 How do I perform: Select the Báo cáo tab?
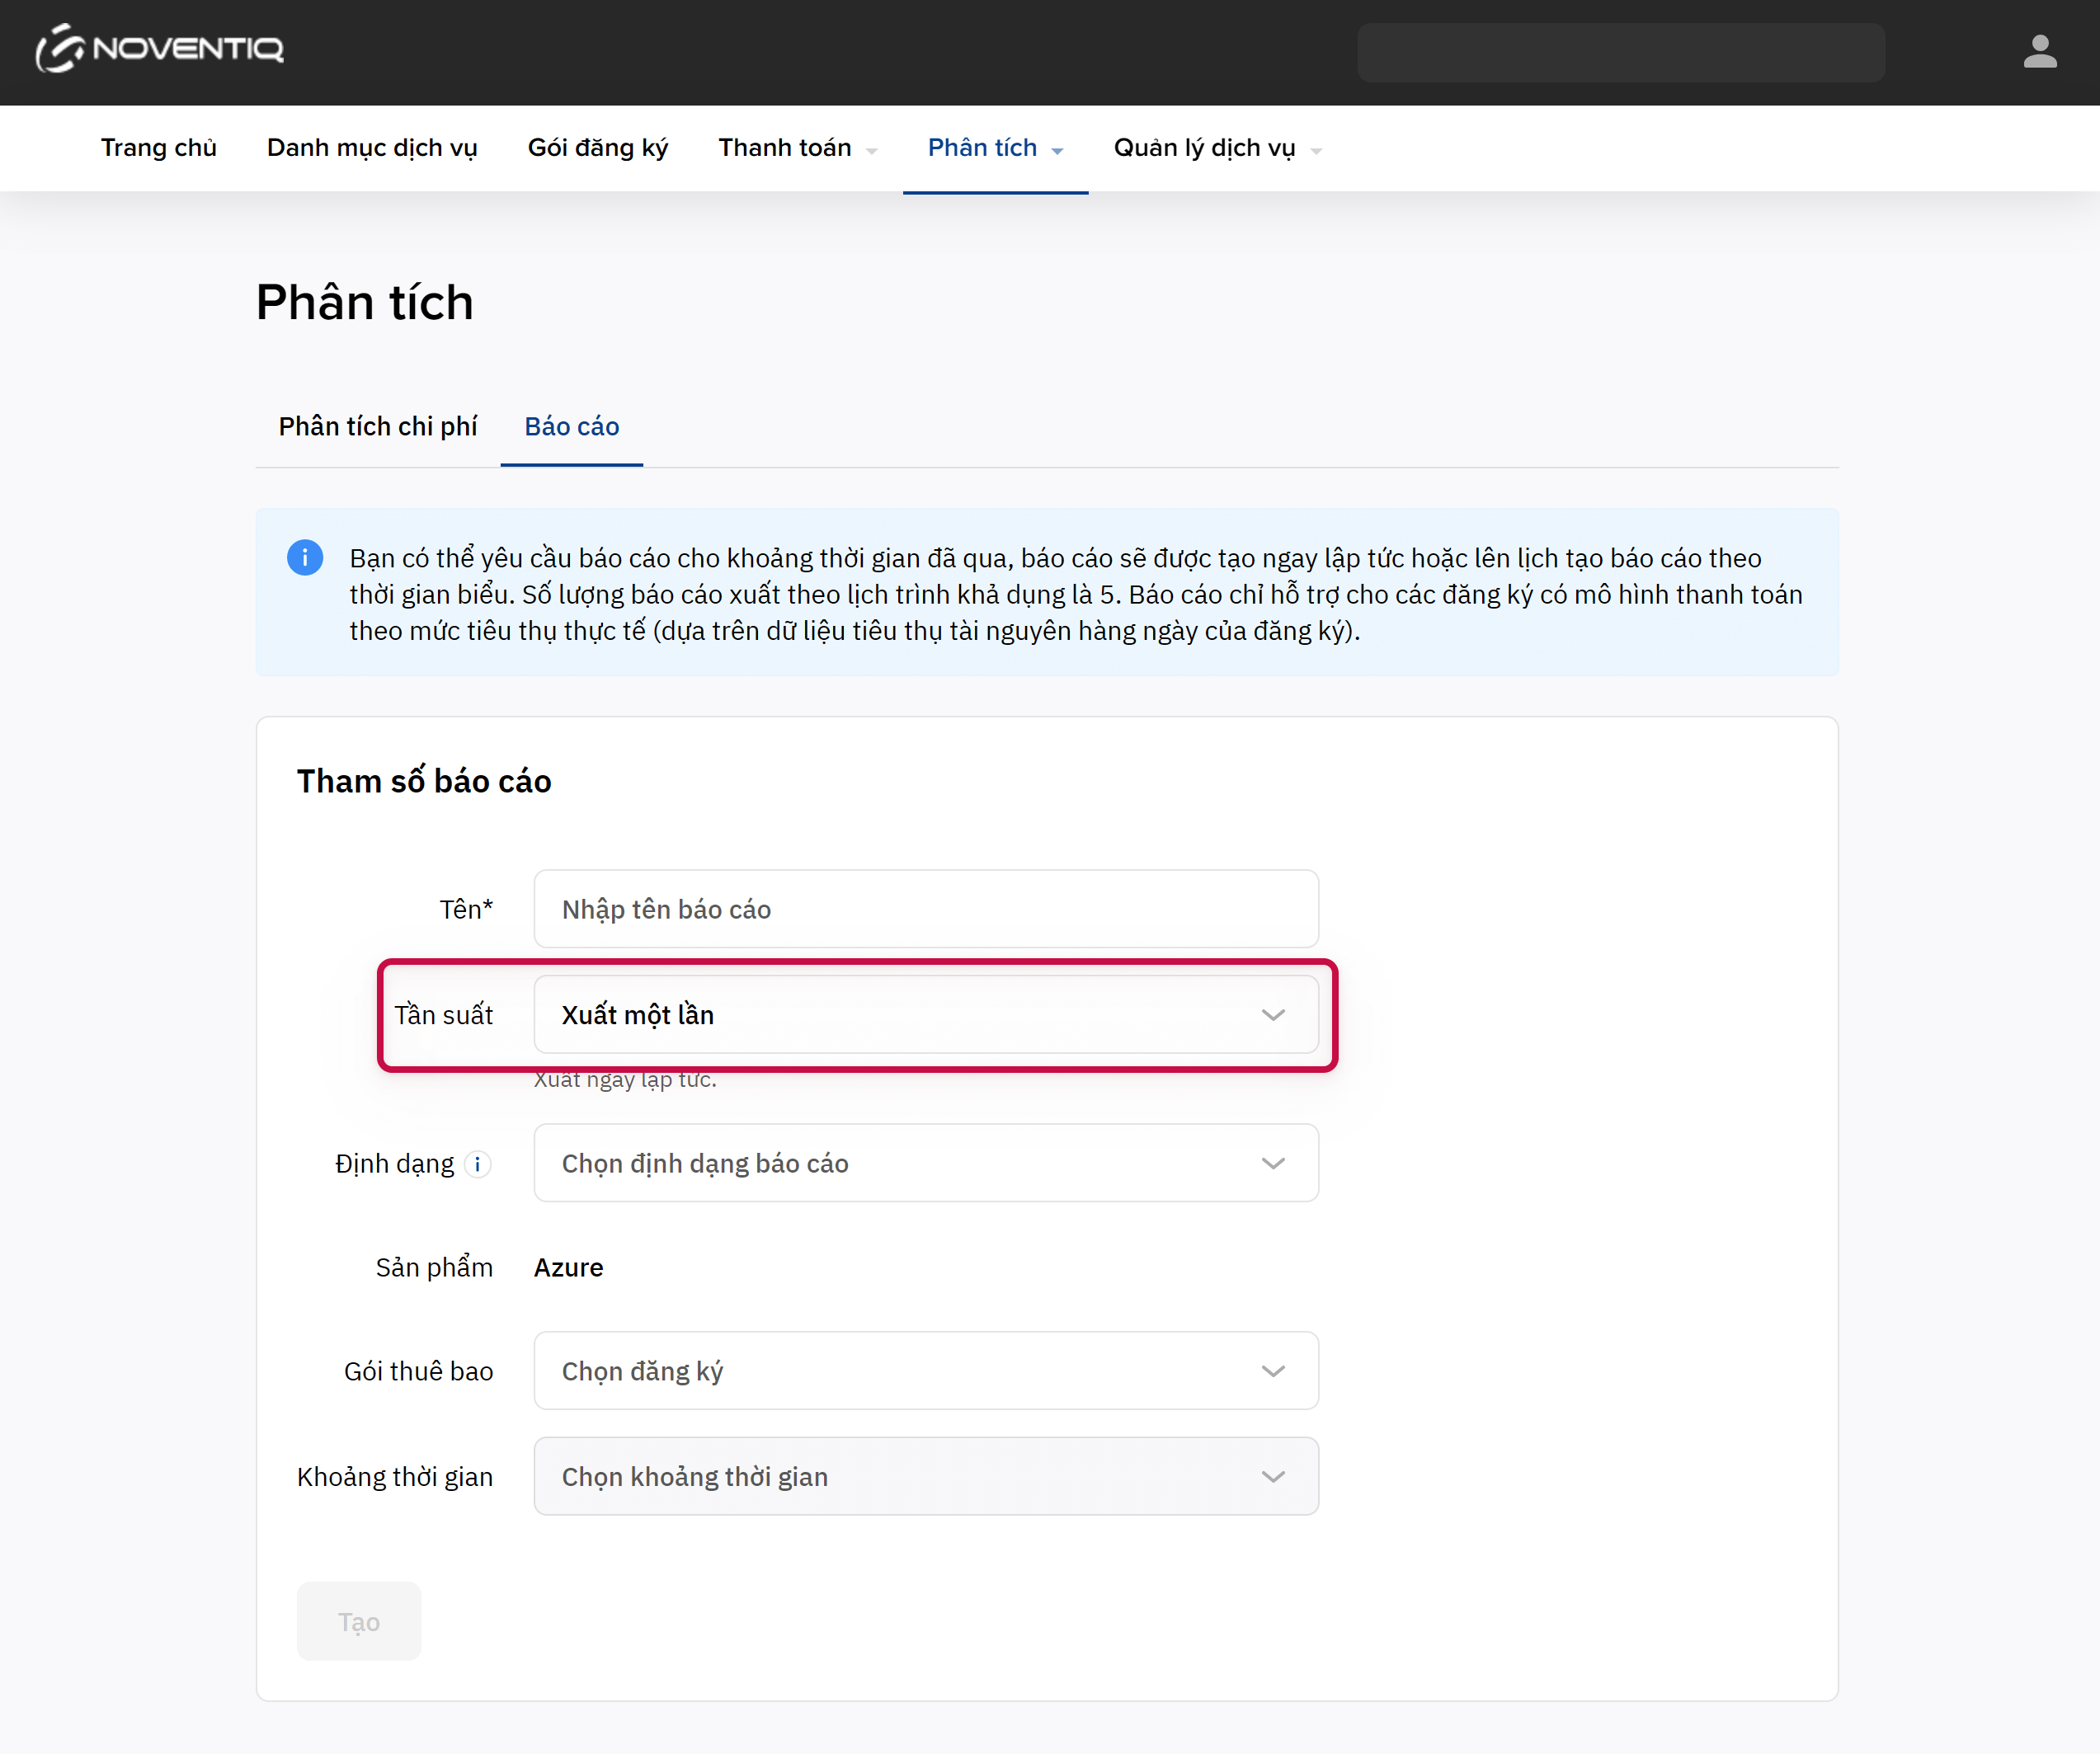571,427
